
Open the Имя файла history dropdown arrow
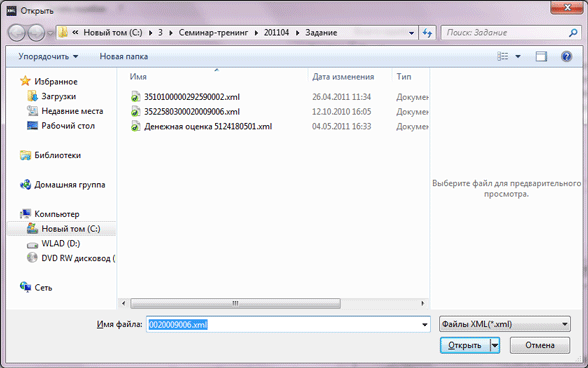point(424,324)
